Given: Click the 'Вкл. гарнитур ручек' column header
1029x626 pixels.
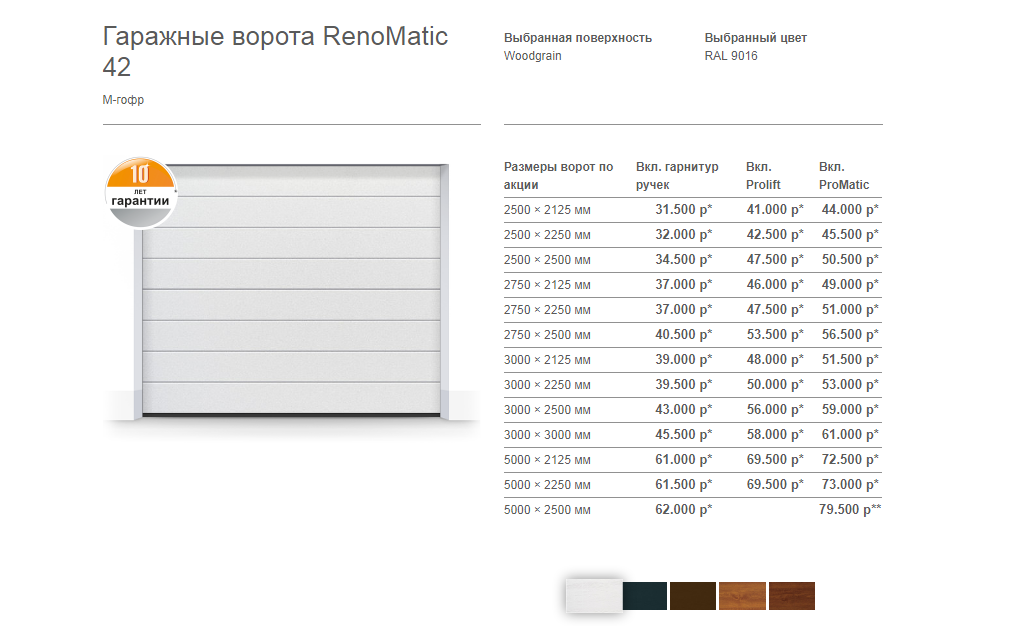Looking at the screenshot, I should tap(677, 176).
